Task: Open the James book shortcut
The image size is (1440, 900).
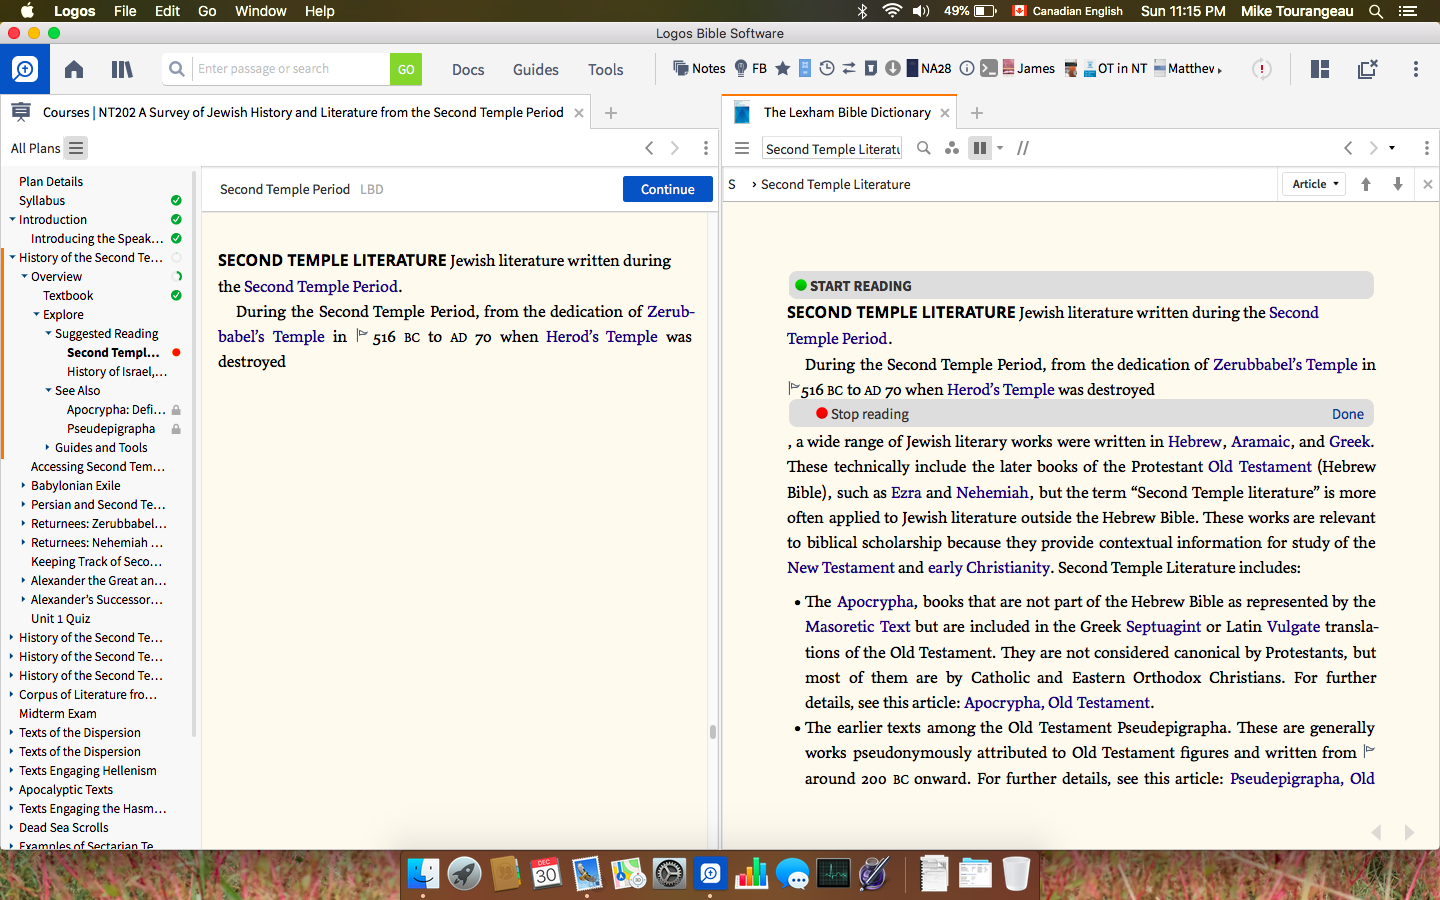Action: [x=1029, y=68]
